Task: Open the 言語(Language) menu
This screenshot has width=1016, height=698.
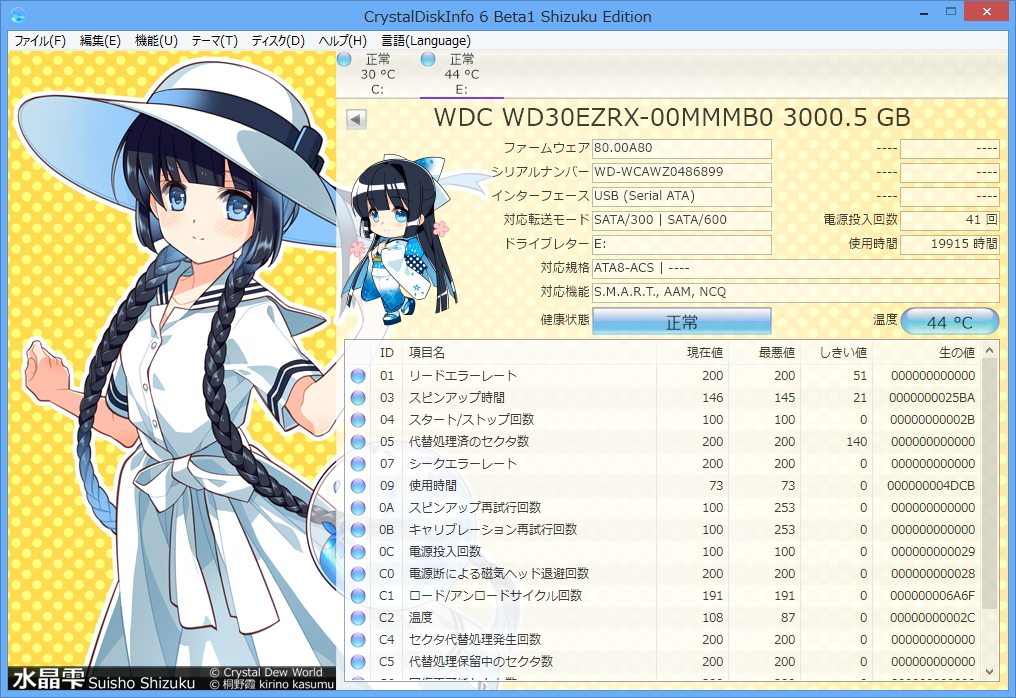Action: (x=426, y=41)
